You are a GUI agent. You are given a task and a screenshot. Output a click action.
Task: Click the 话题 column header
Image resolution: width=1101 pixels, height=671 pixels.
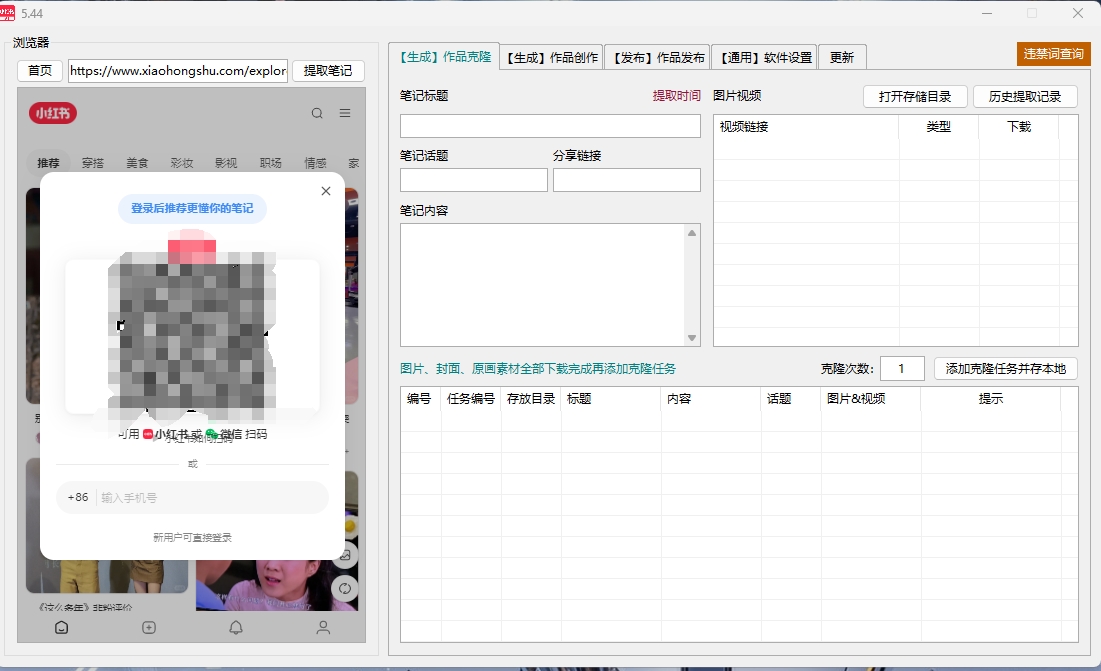click(791, 399)
